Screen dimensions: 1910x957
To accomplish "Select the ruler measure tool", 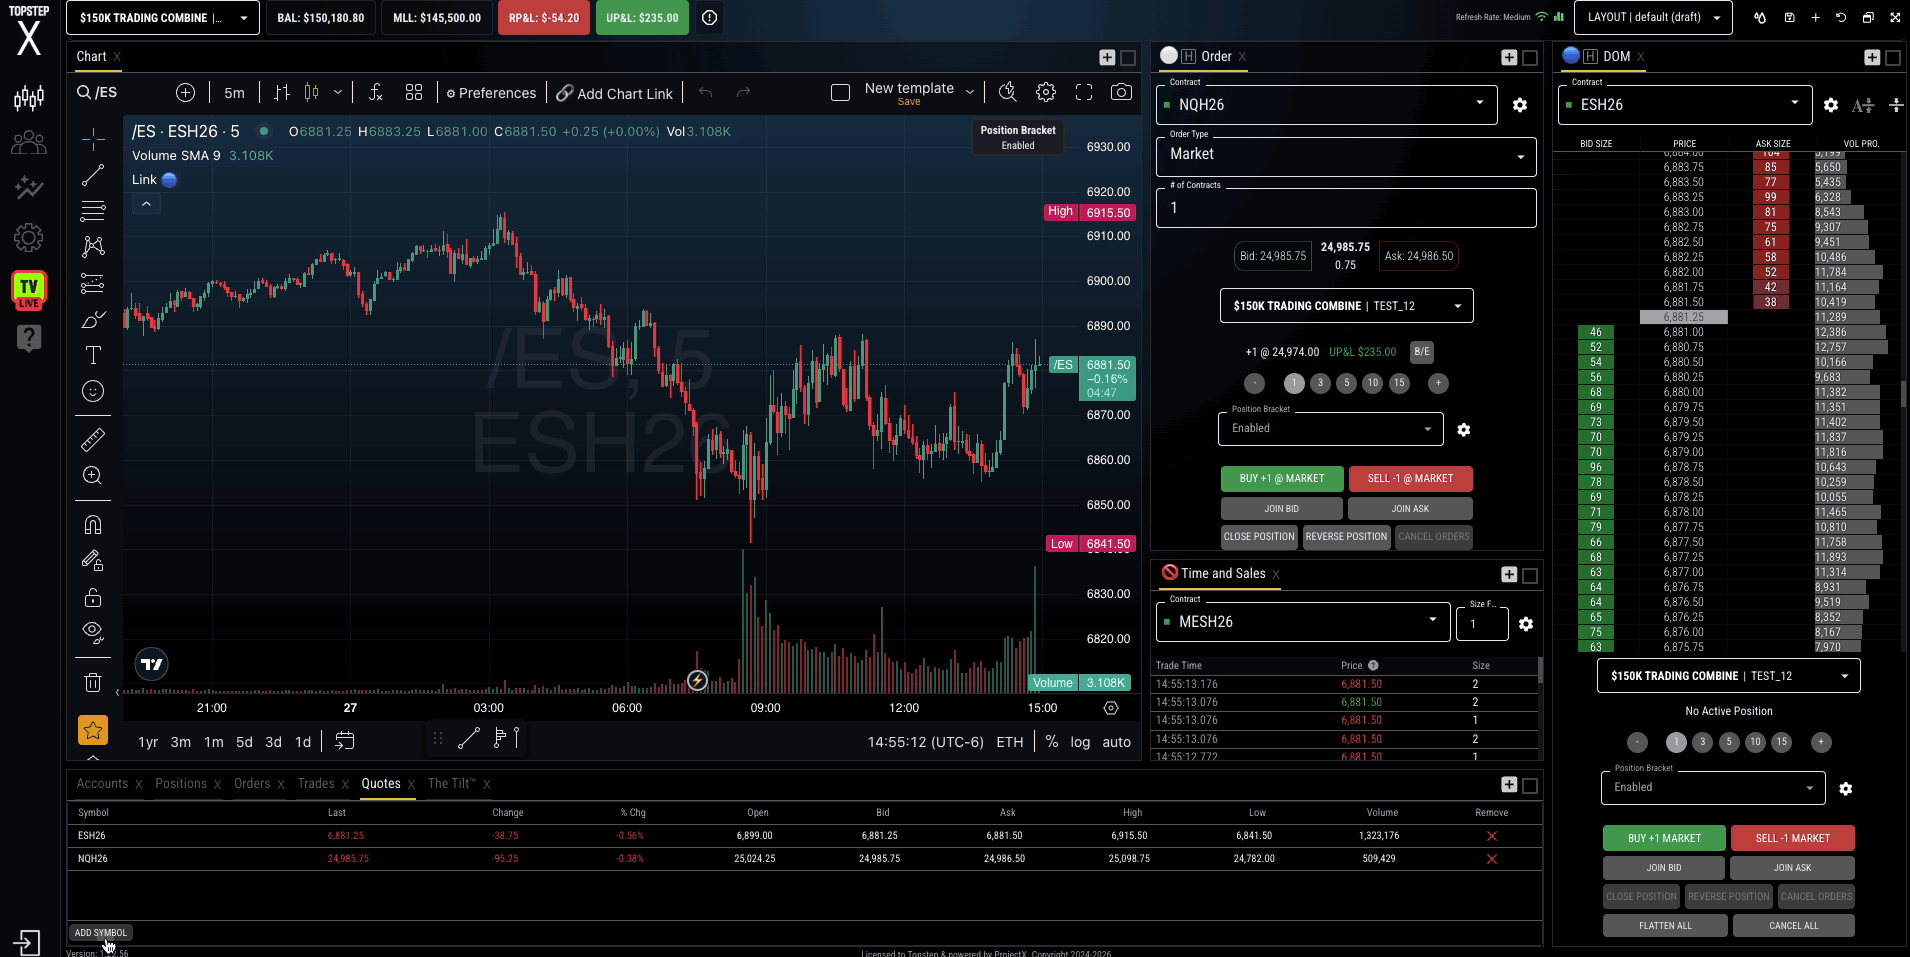I will point(92,439).
